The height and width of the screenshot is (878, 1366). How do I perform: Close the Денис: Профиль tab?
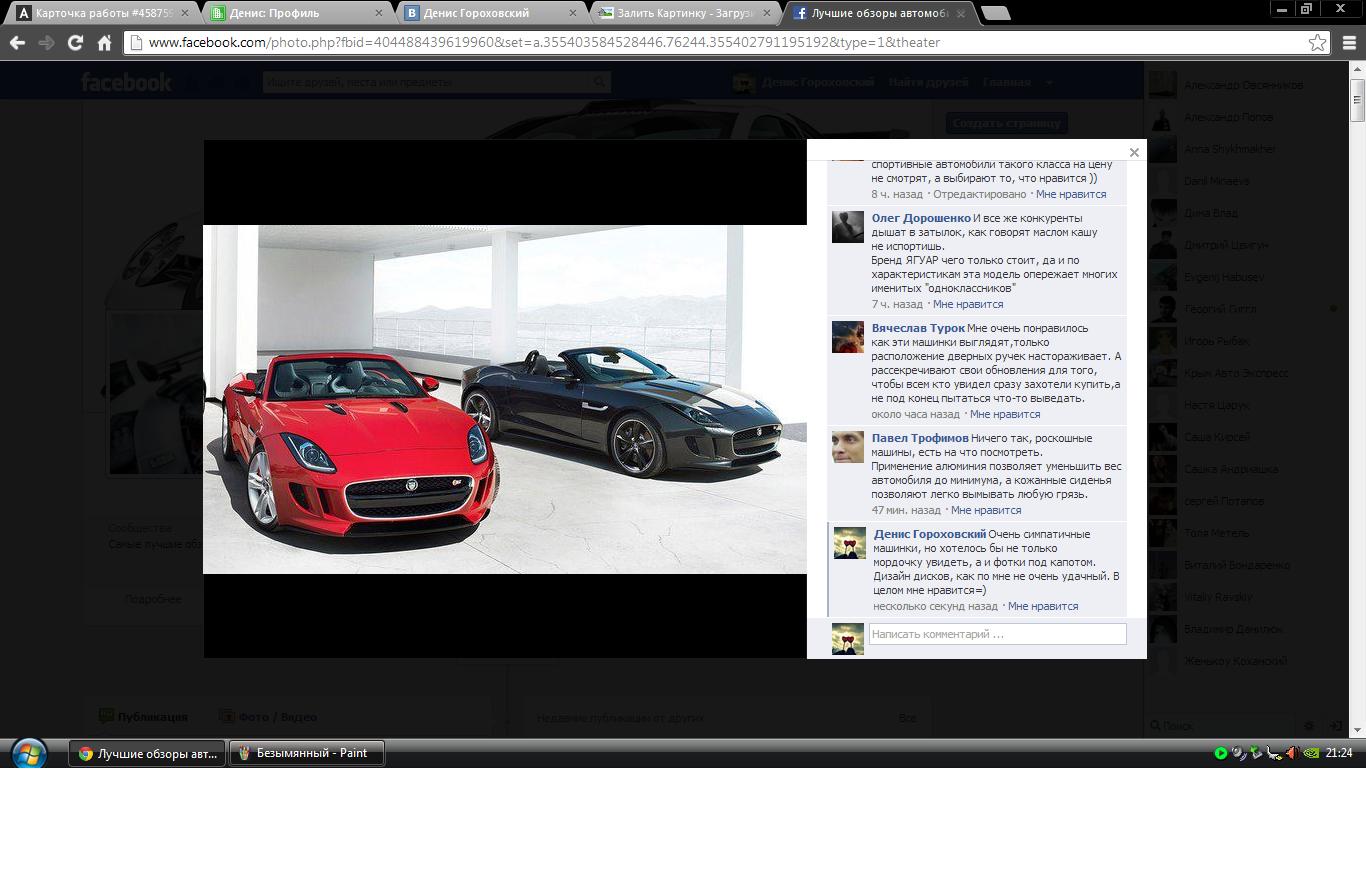(379, 14)
